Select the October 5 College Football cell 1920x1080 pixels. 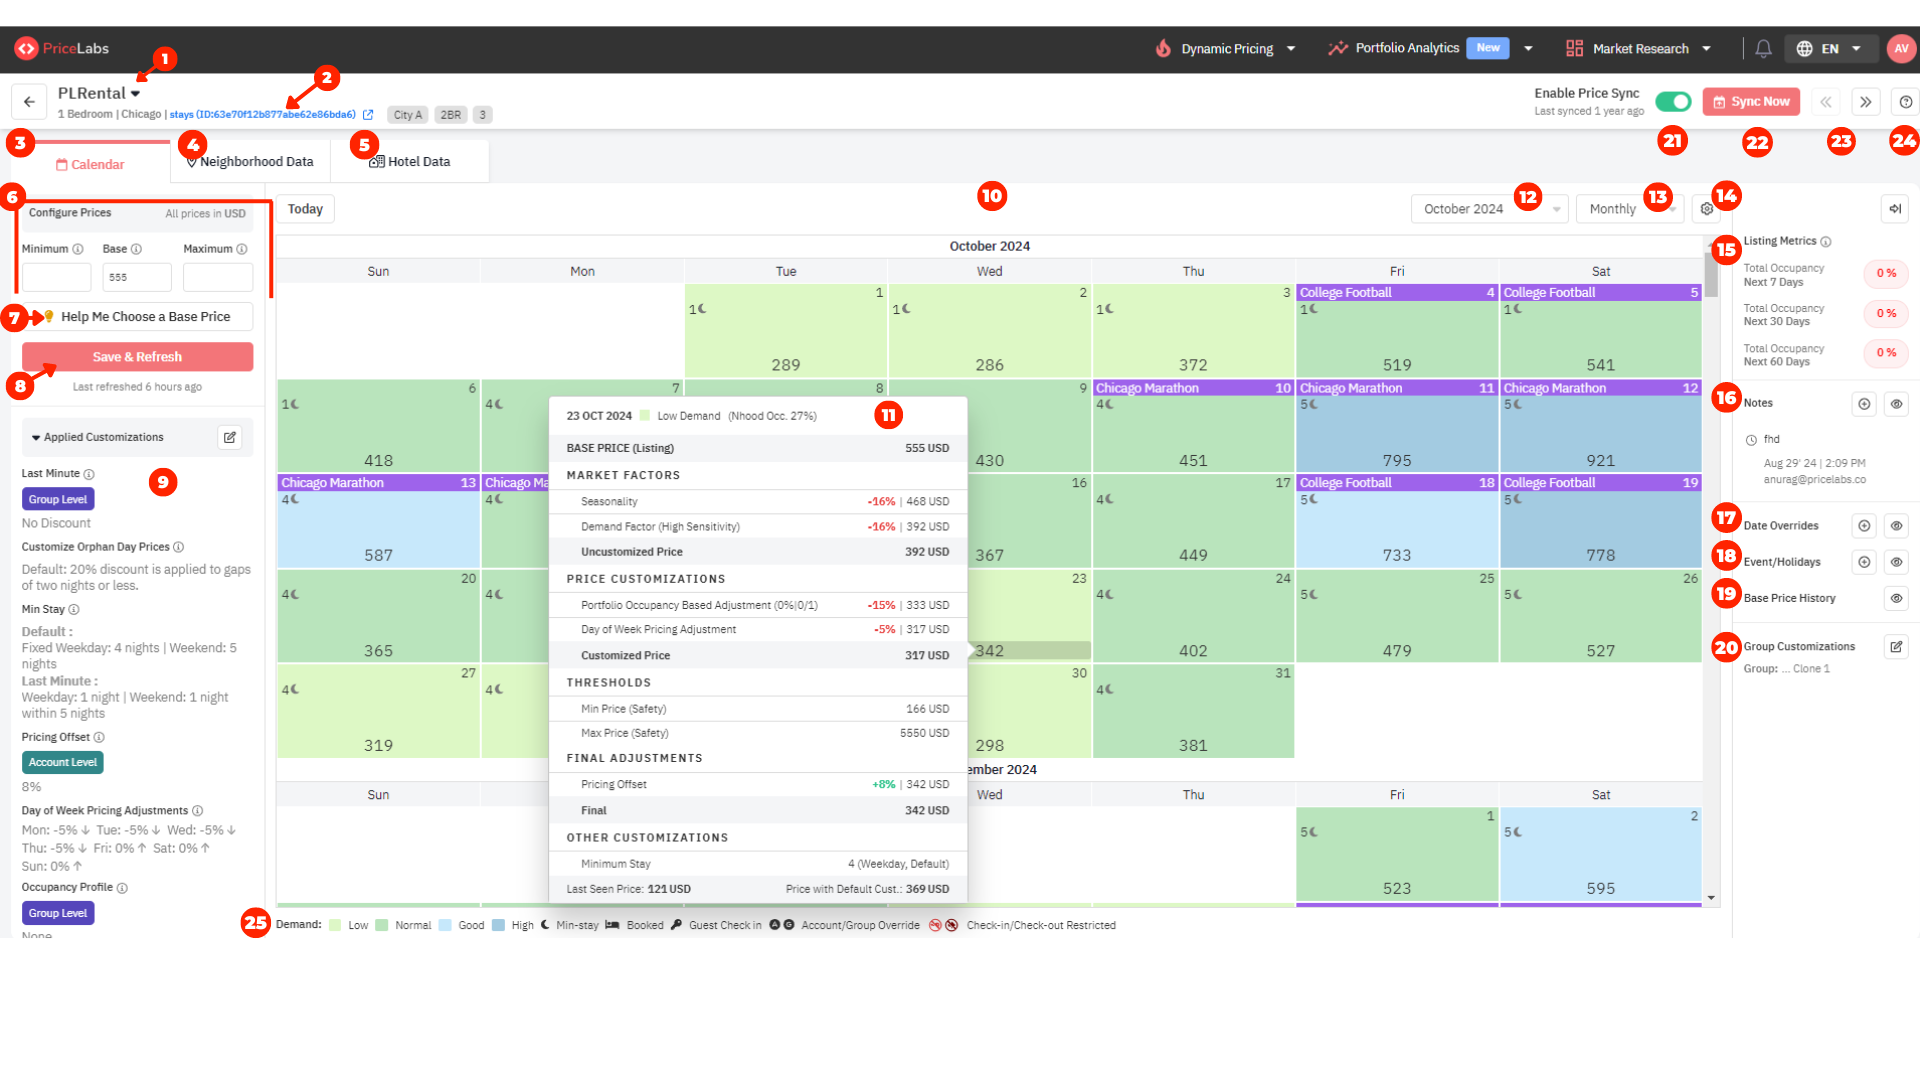coord(1601,331)
